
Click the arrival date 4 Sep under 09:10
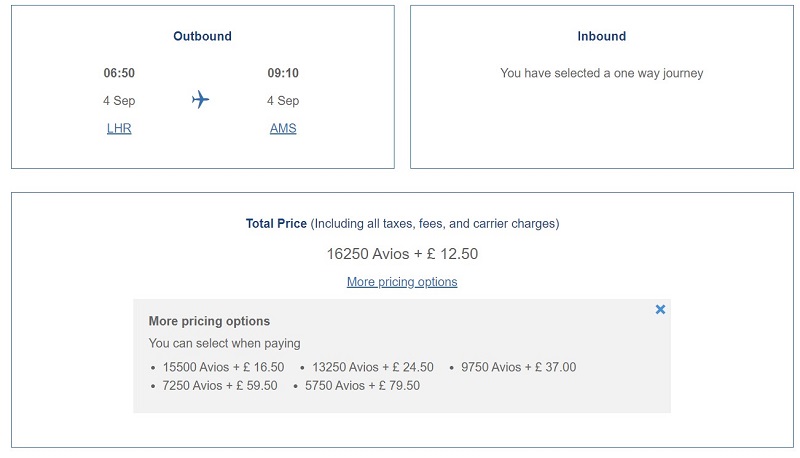click(x=283, y=101)
